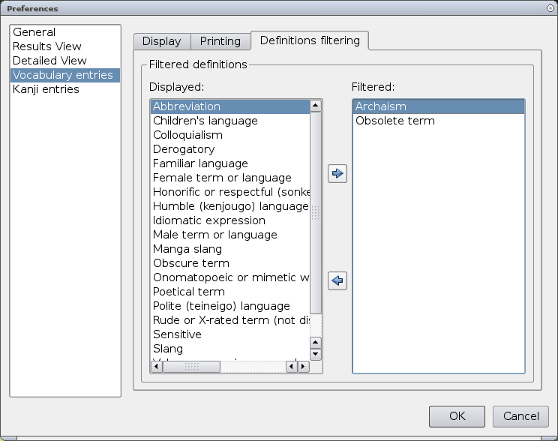
Task: Select the Honorific or respectful entry
Action: (x=230, y=192)
